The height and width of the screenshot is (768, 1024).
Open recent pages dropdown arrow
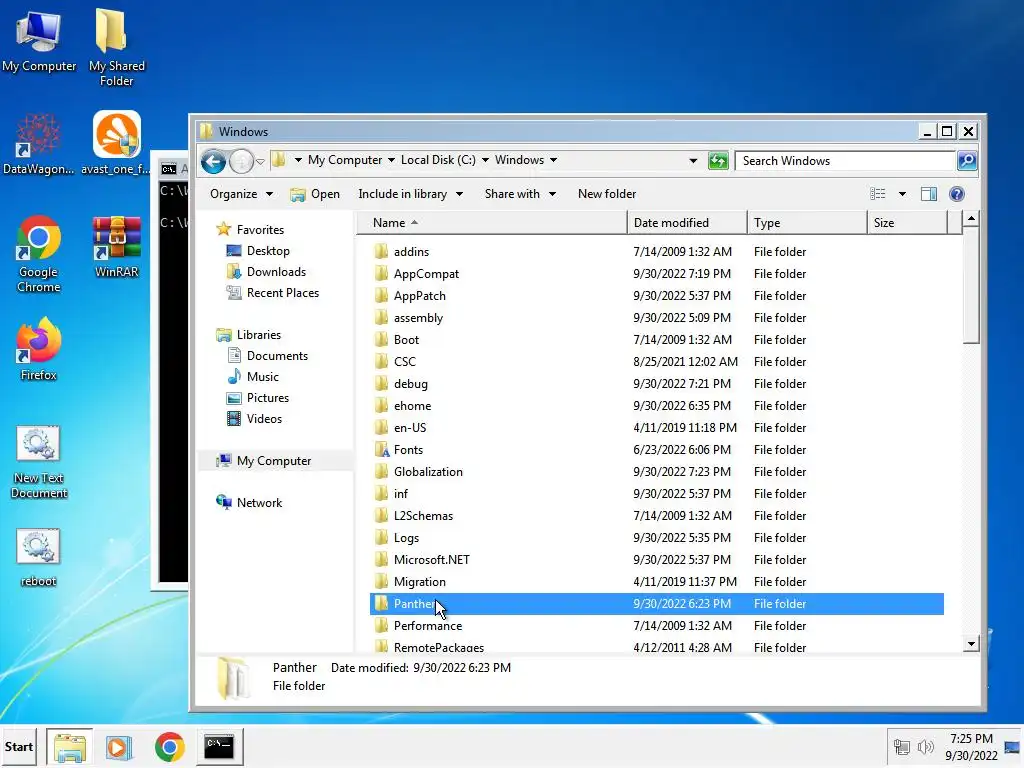click(x=260, y=161)
